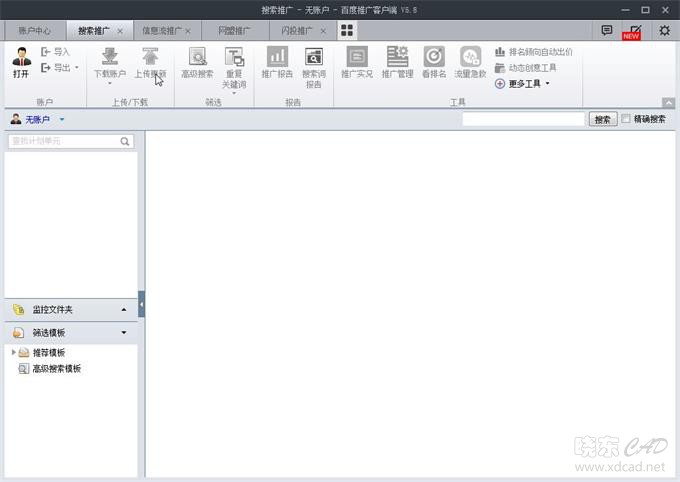Open the 更多工具 dropdown
The width and height of the screenshot is (680, 482).
(x=523, y=83)
